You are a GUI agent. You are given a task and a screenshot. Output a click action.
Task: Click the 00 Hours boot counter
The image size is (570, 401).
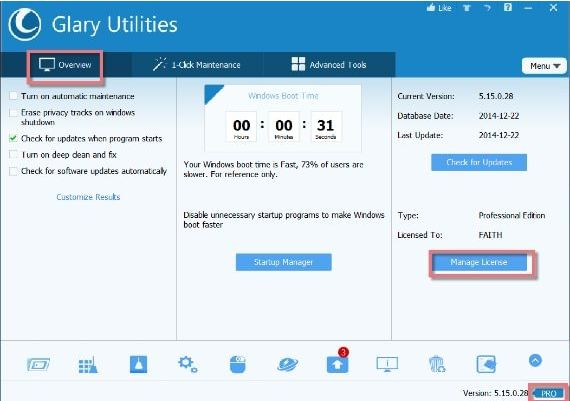tap(241, 127)
